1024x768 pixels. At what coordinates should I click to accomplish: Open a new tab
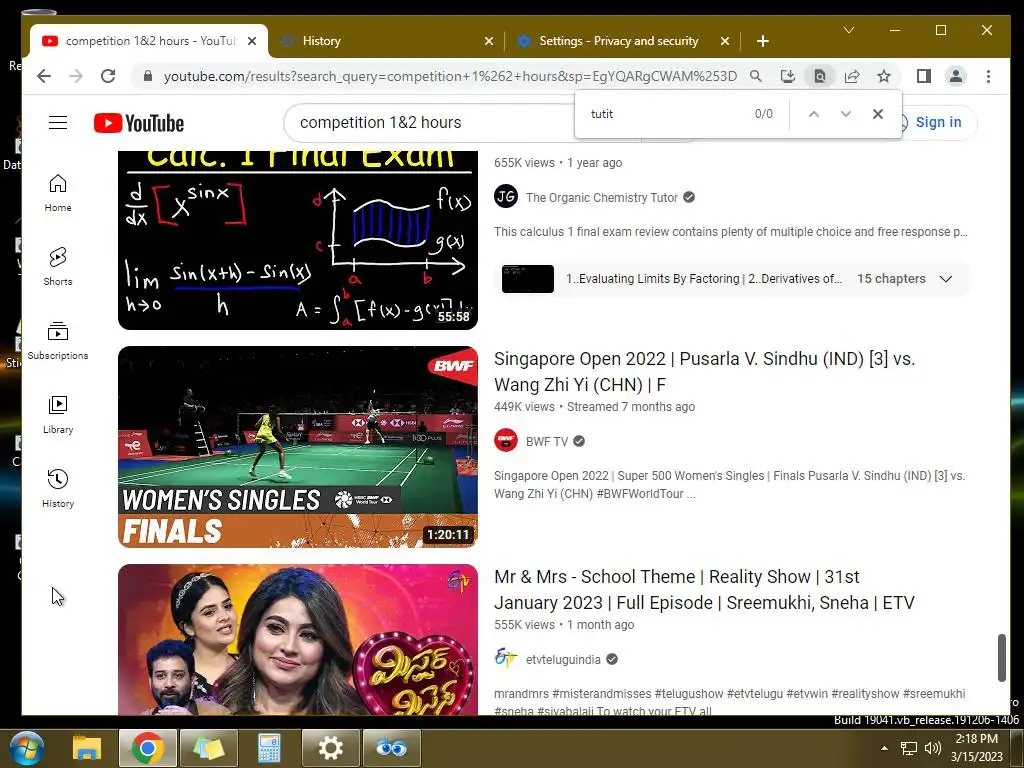(x=762, y=41)
